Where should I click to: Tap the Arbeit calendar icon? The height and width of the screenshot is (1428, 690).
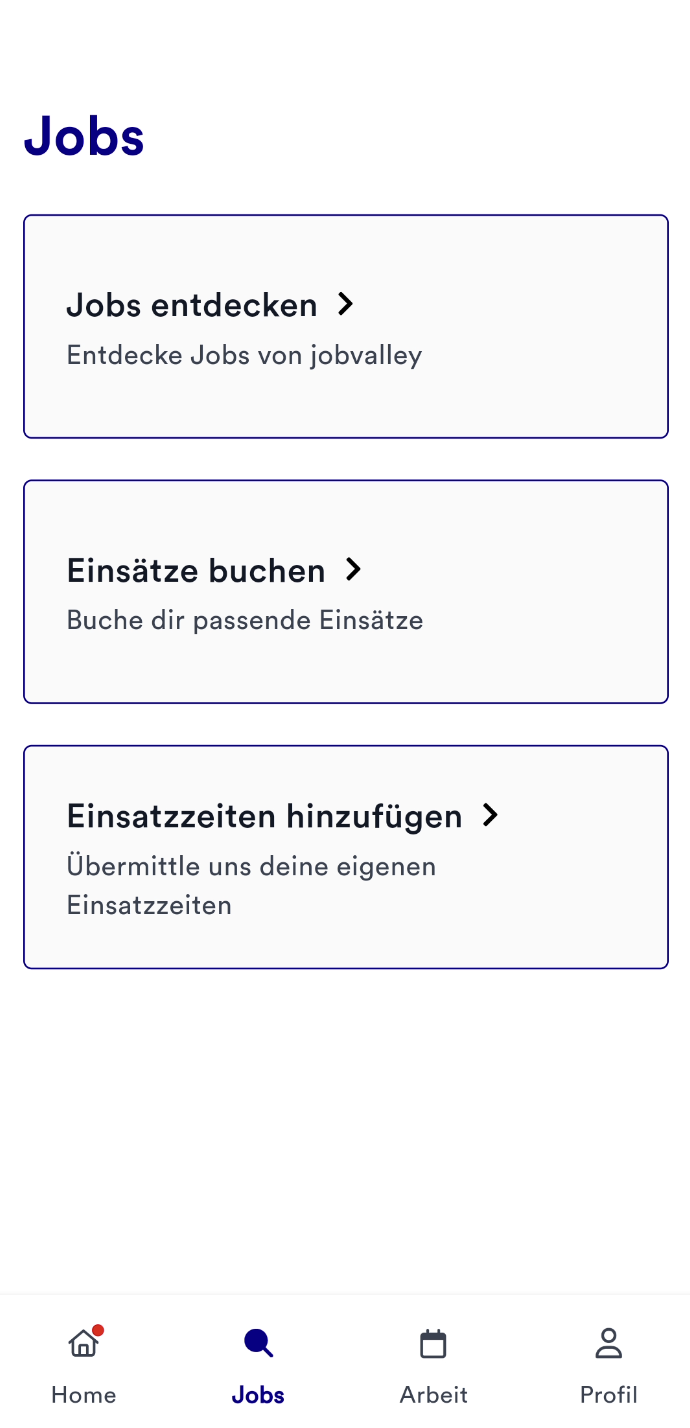click(433, 1344)
